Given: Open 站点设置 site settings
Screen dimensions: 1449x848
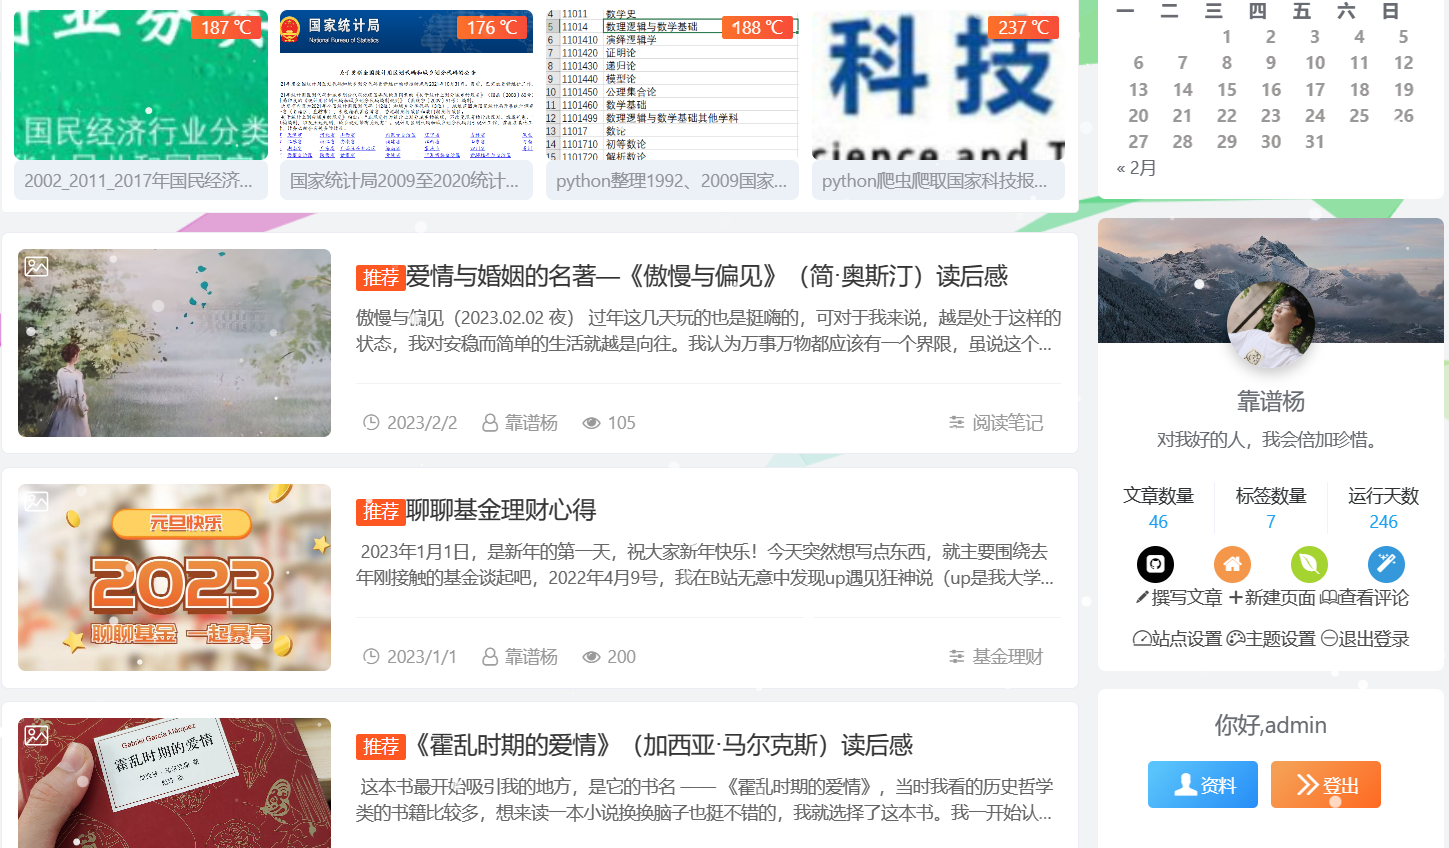Looking at the screenshot, I should coord(1177,639).
